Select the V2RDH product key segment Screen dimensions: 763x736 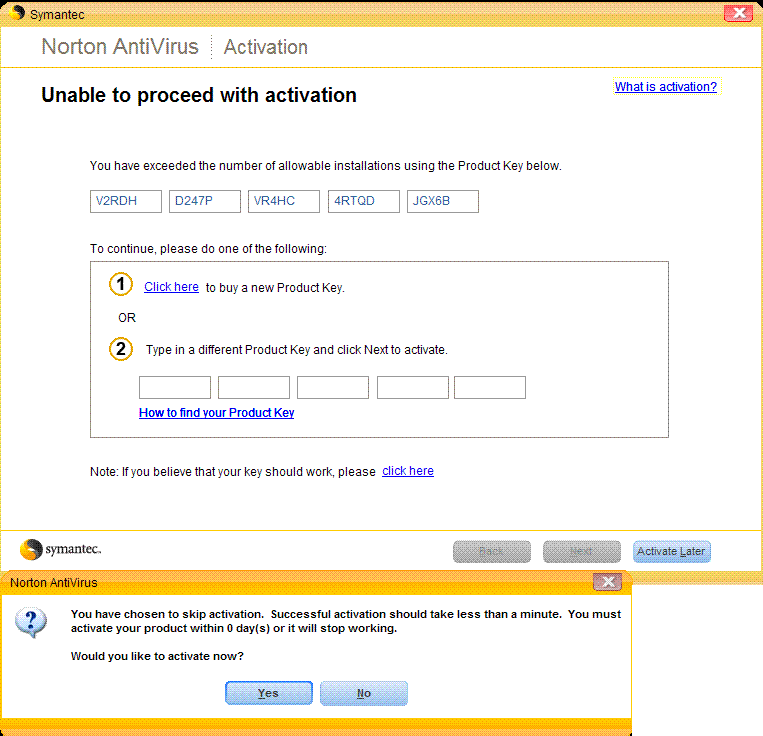[x=126, y=201]
